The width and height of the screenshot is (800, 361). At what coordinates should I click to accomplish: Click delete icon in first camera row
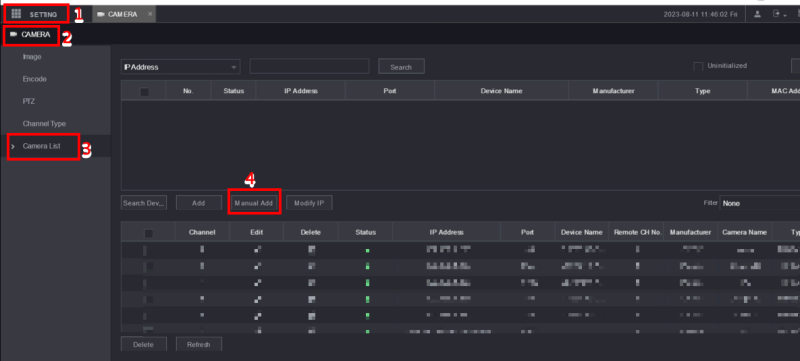[x=312, y=250]
